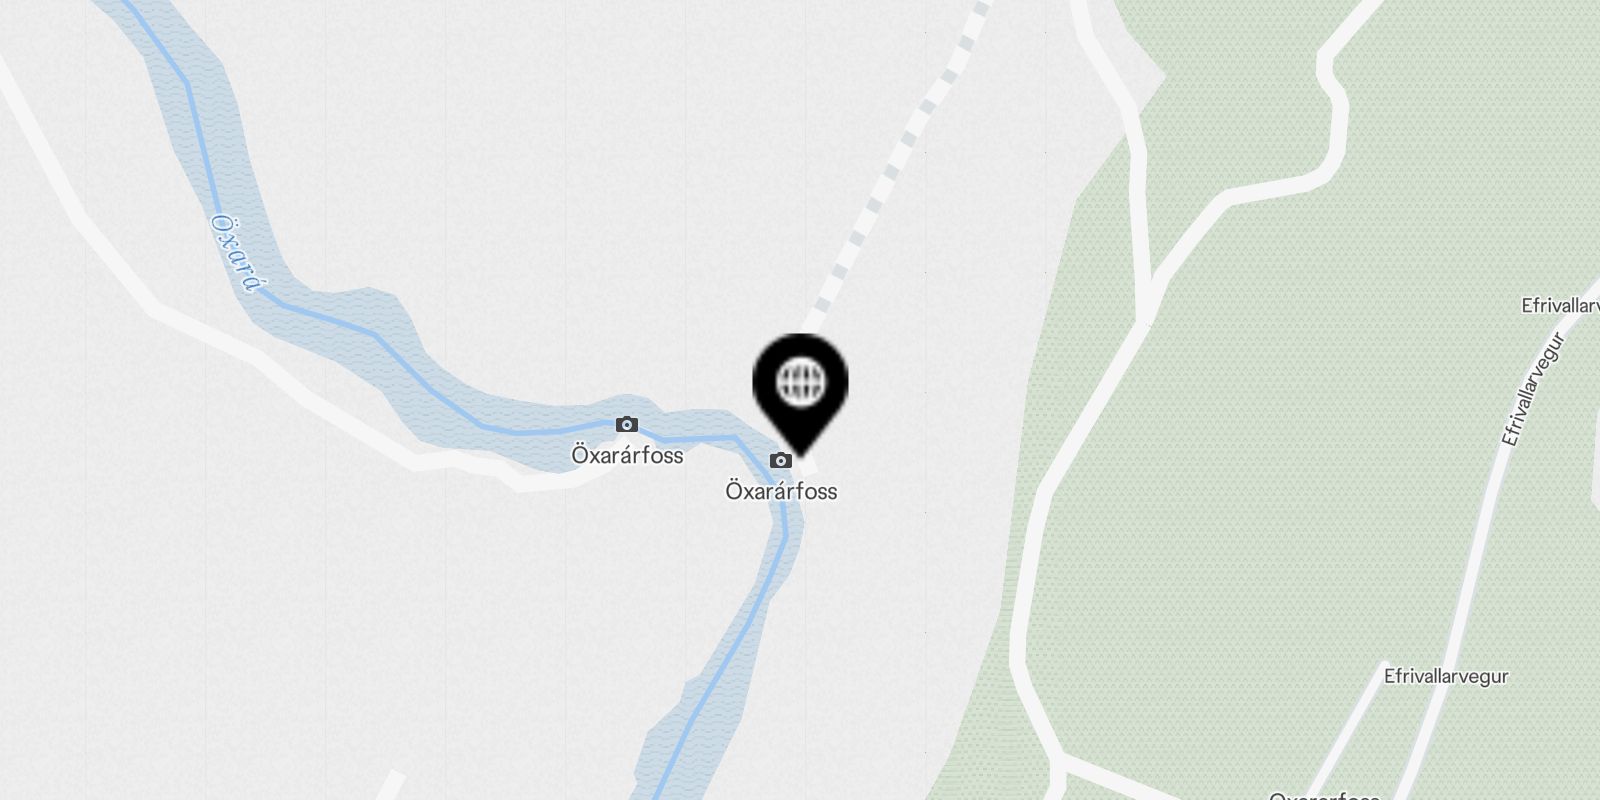Image resolution: width=1600 pixels, height=800 pixels.
Task: Select the camera icon above the left Öxarárfoss label
Action: [x=627, y=424]
